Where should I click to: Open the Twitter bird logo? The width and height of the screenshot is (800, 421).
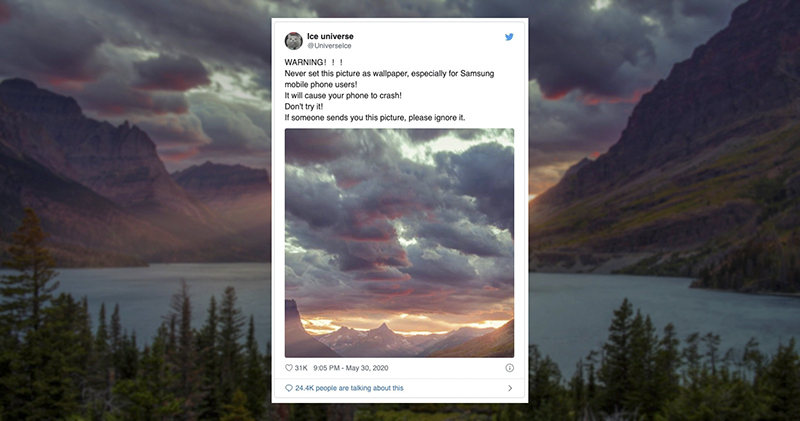[x=509, y=37]
